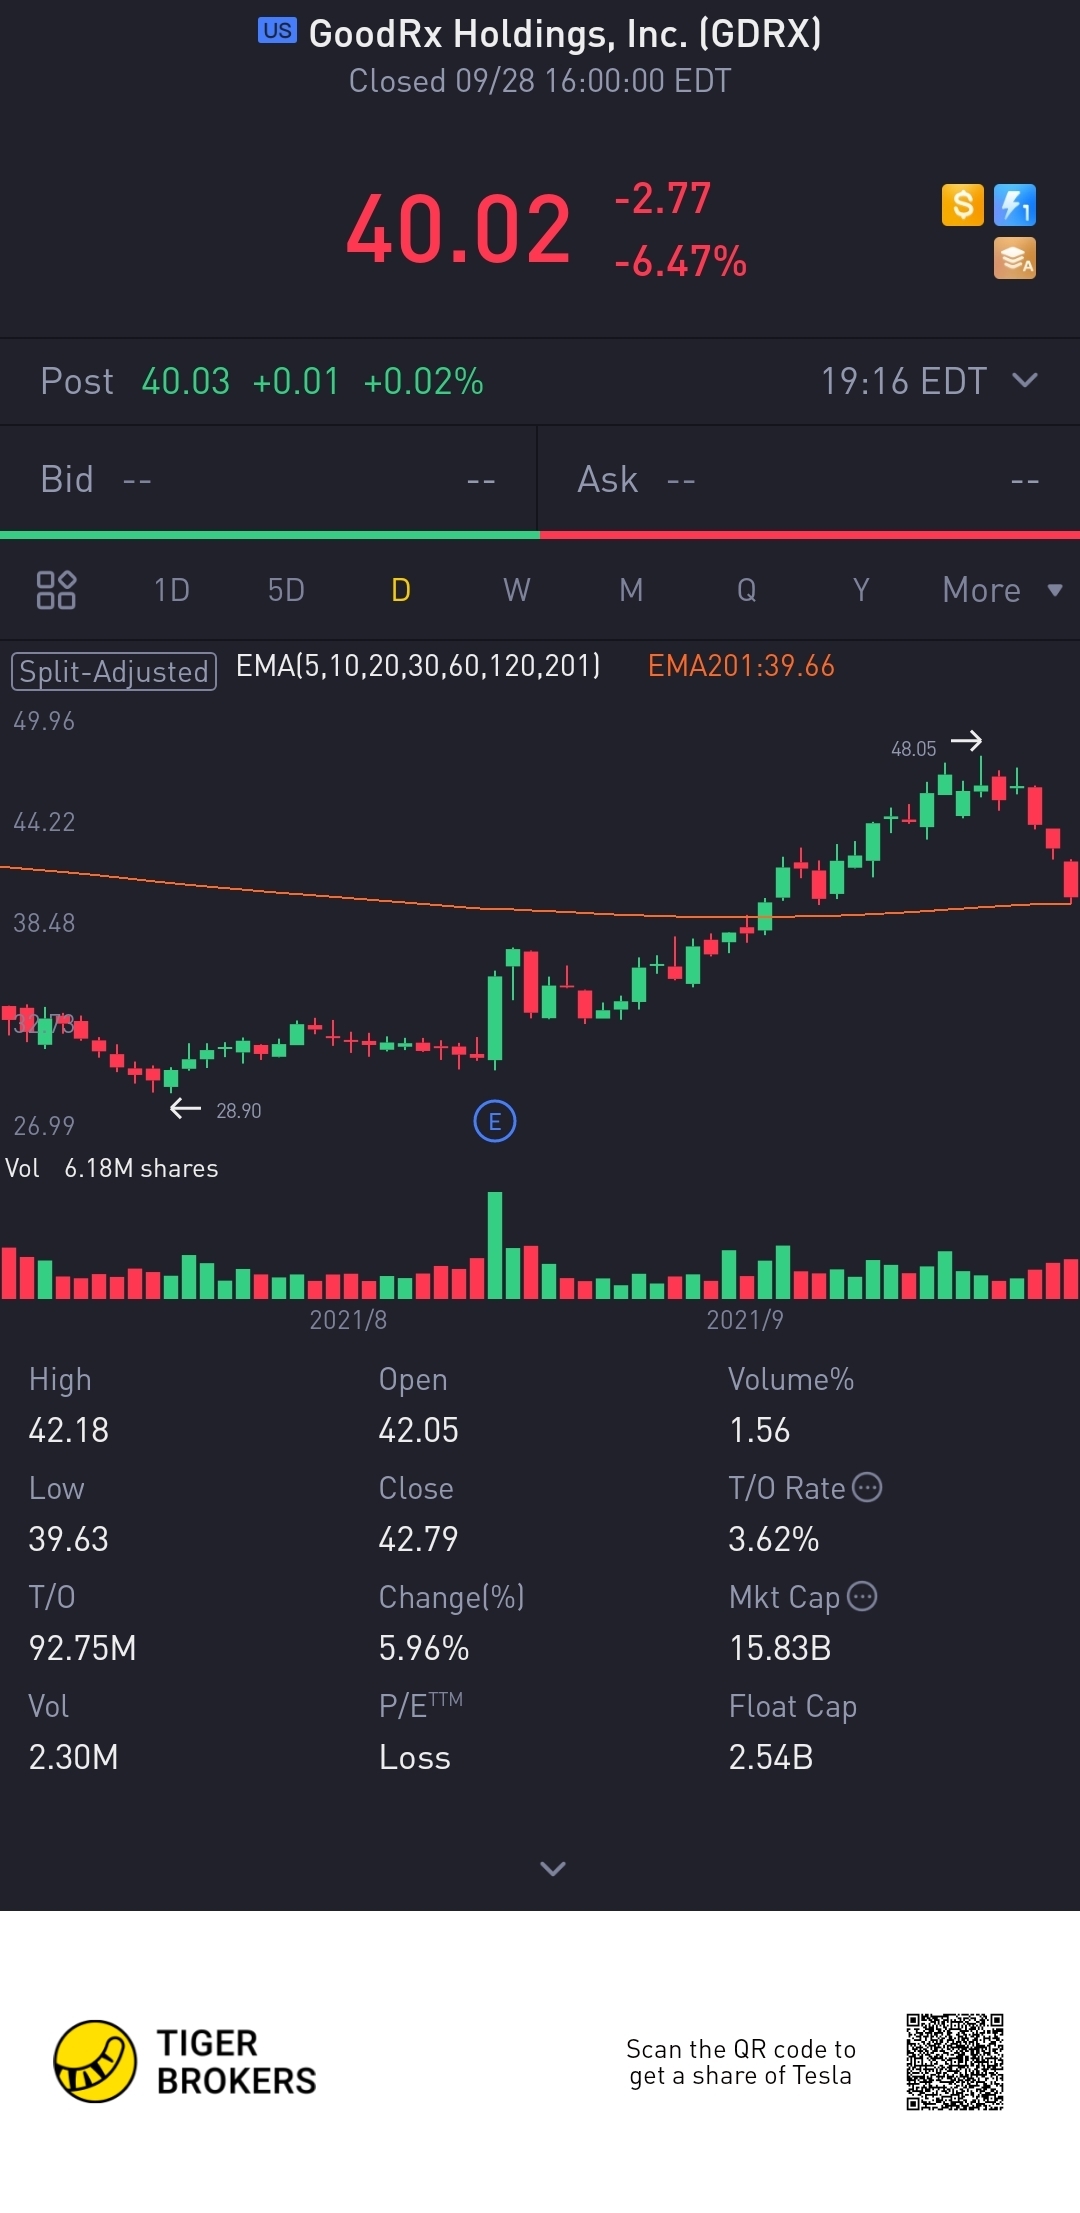This screenshot has height=2213, width=1080.
Task: Open the More timeframe dropdown
Action: coord(1002,590)
